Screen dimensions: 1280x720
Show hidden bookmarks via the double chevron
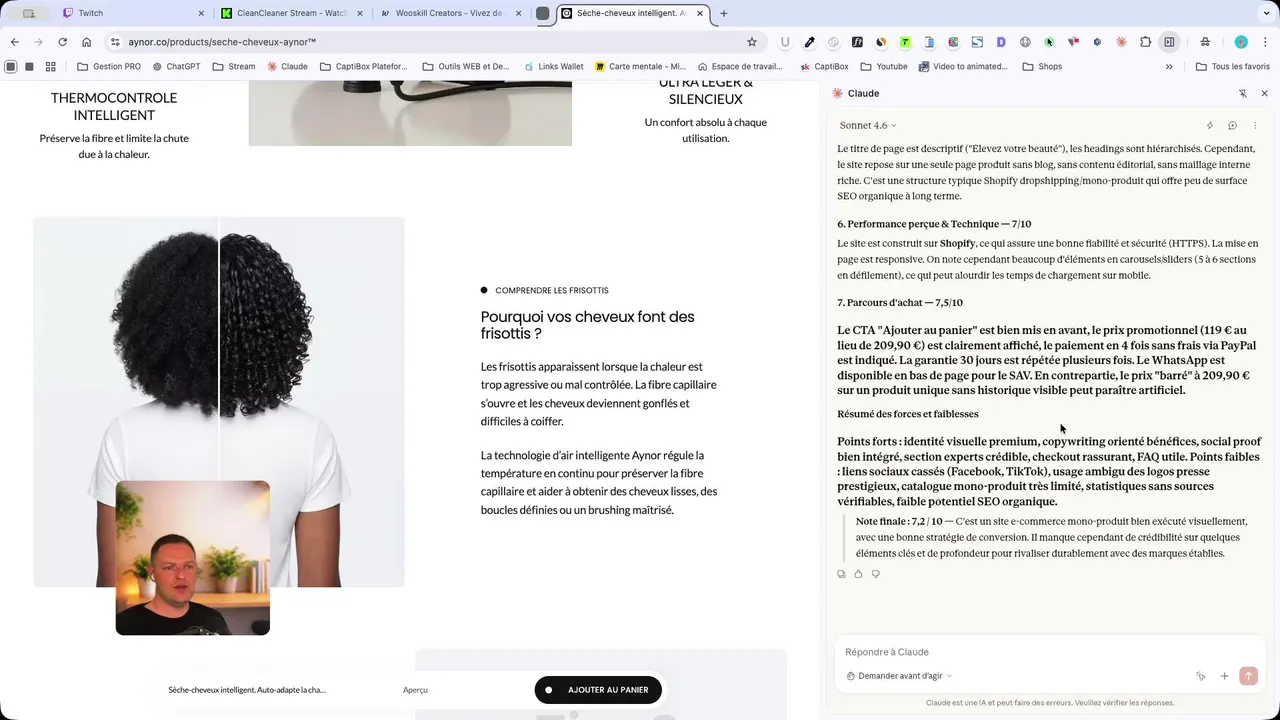[x=1169, y=67]
